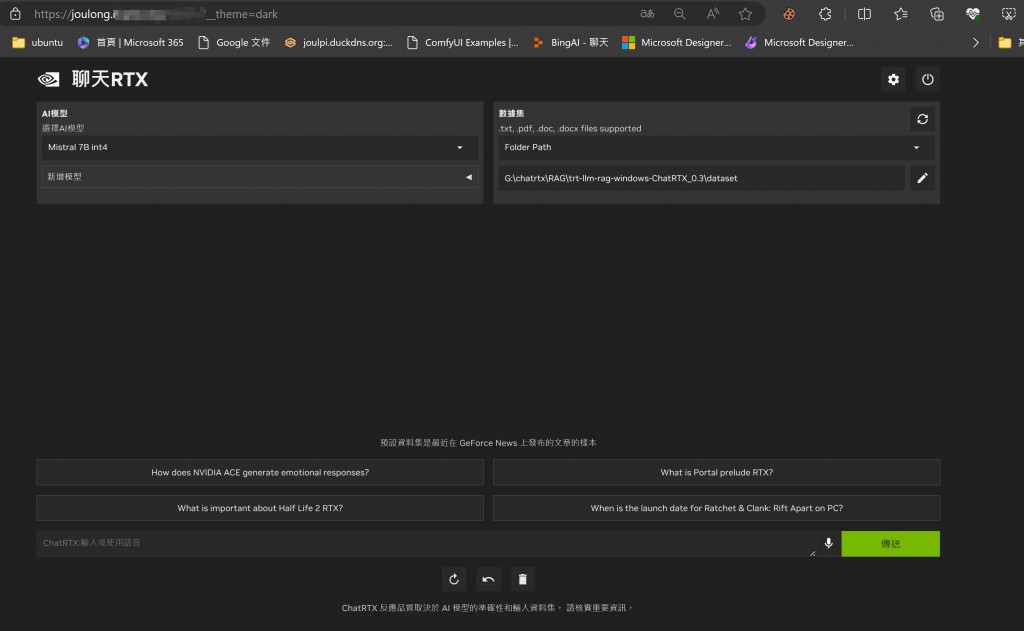Open first Microsoft Designer bookmark with colorful logo
The height and width of the screenshot is (631, 1024).
(x=676, y=42)
